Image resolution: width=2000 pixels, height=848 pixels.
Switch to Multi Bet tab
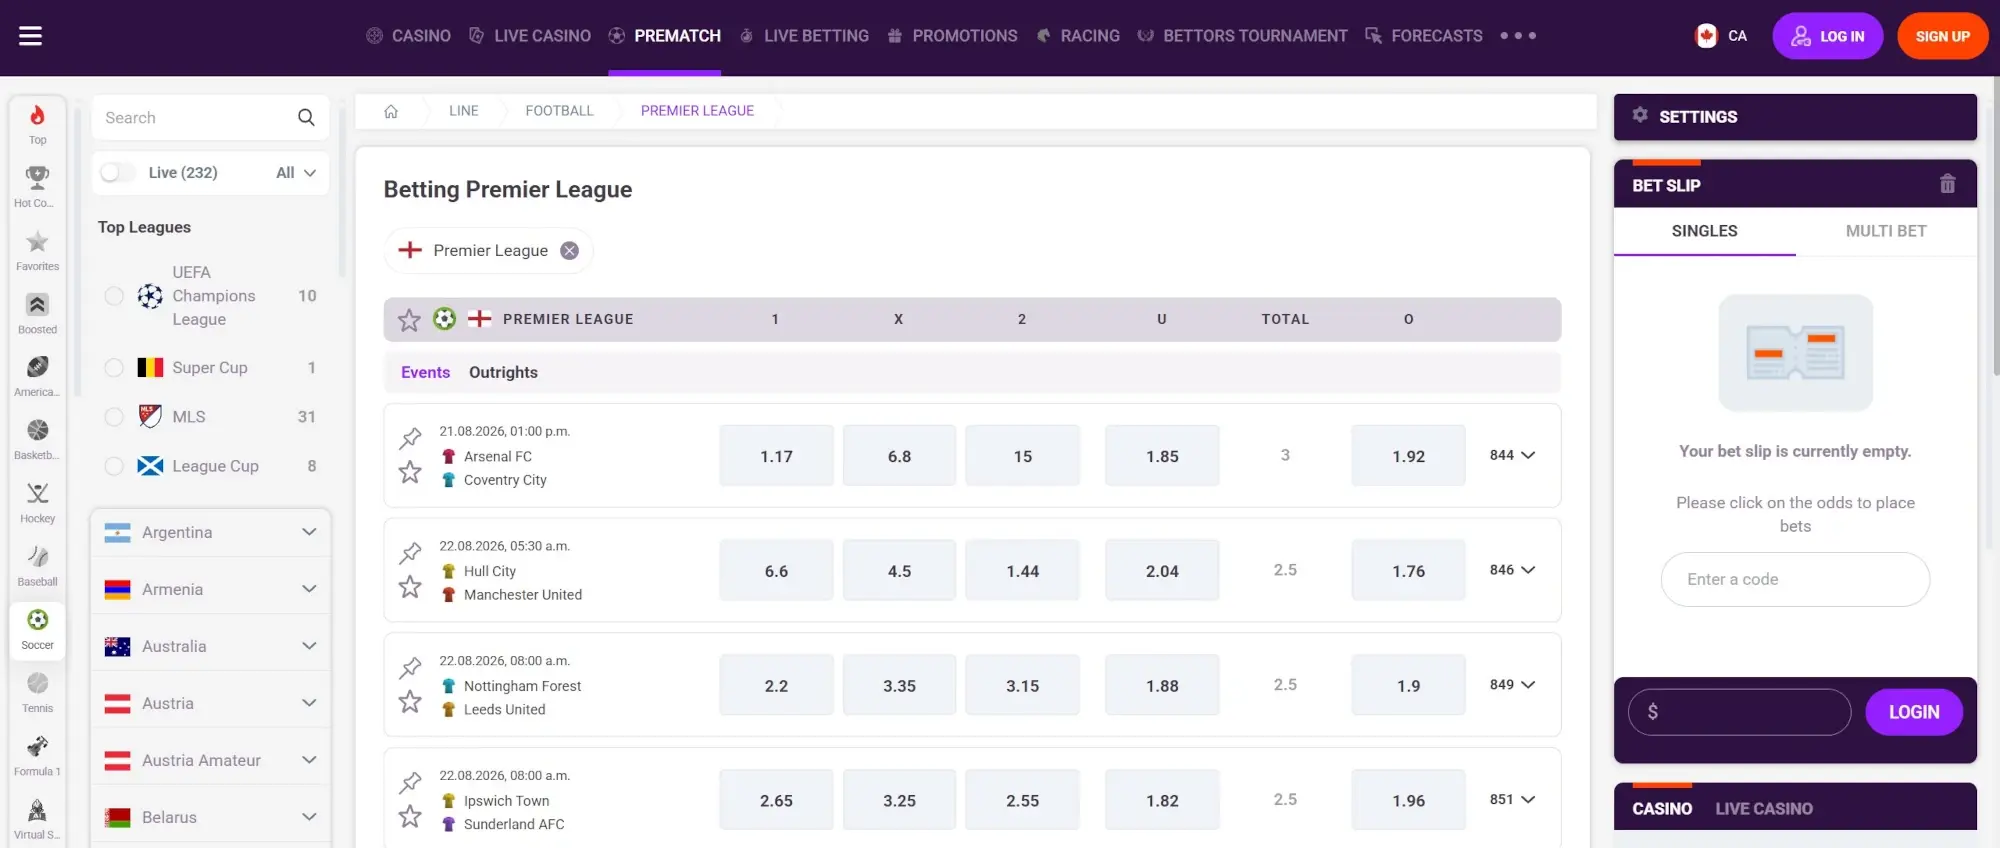pos(1886,231)
